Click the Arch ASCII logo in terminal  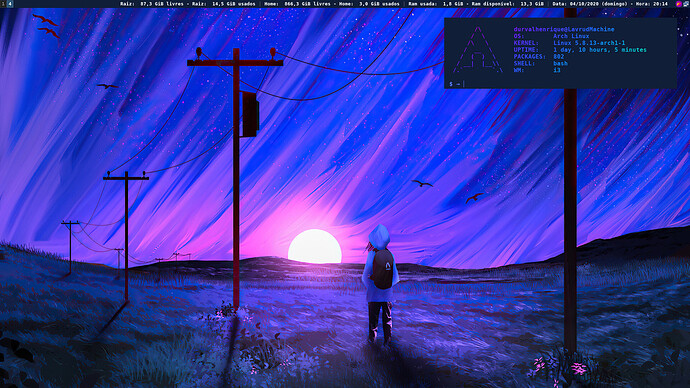477,50
